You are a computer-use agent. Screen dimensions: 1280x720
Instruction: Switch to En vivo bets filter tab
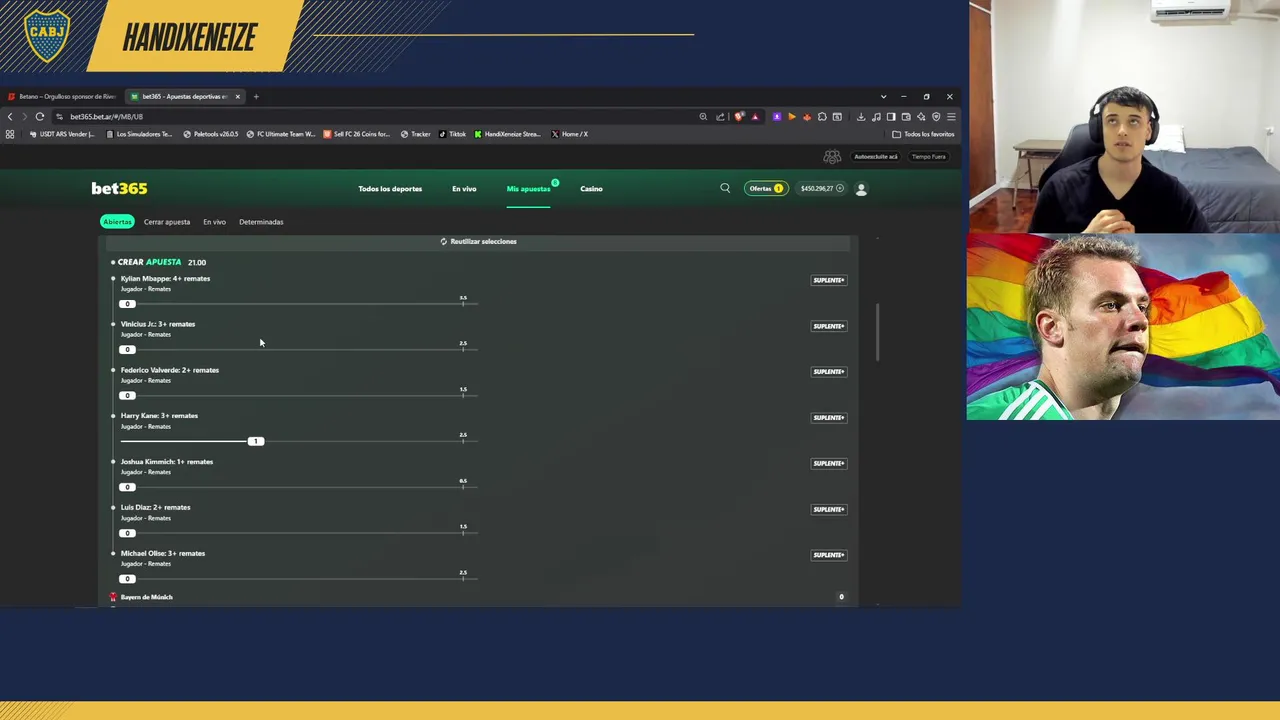(x=215, y=222)
